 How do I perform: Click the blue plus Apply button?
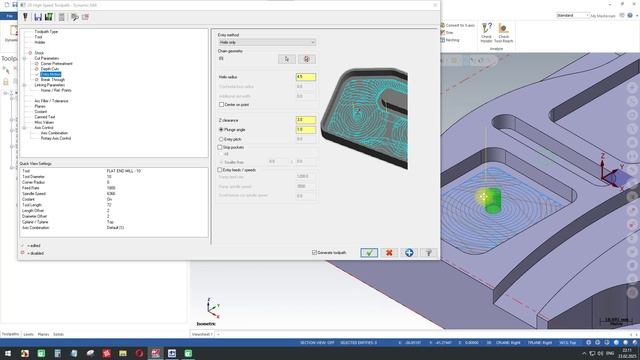coord(409,253)
